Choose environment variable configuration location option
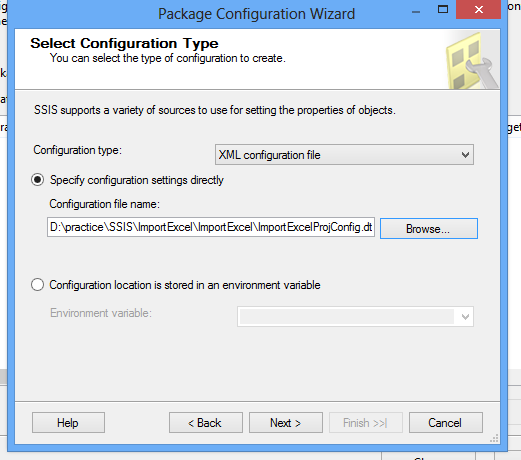The height and width of the screenshot is (460, 521). click(x=37, y=285)
